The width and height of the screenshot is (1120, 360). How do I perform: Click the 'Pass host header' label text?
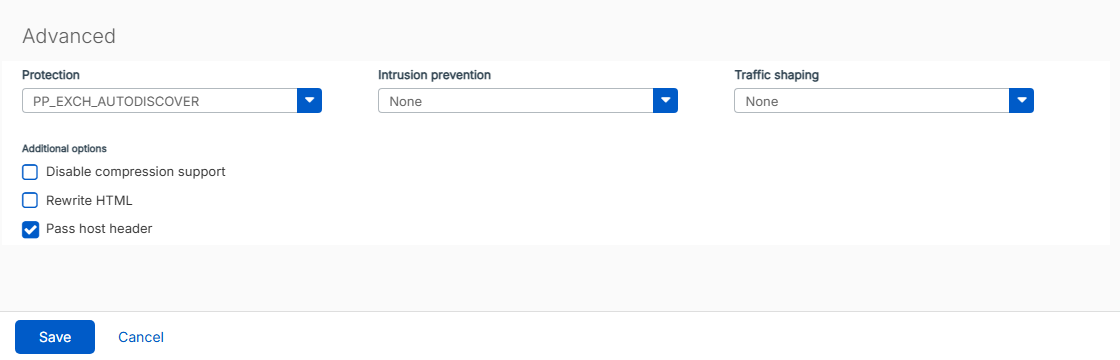[99, 229]
